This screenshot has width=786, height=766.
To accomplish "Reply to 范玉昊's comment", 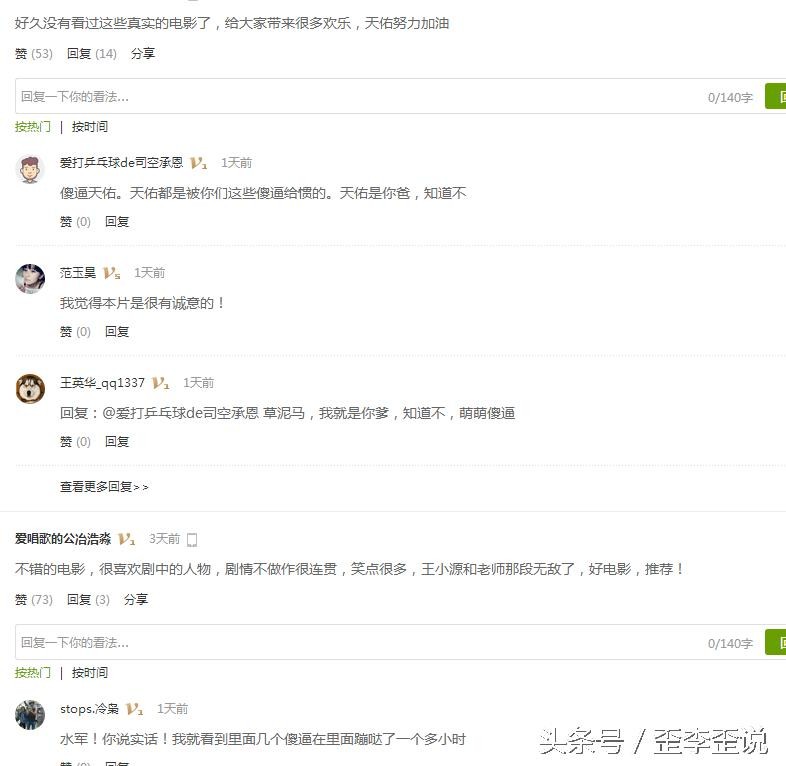I will (x=117, y=332).
